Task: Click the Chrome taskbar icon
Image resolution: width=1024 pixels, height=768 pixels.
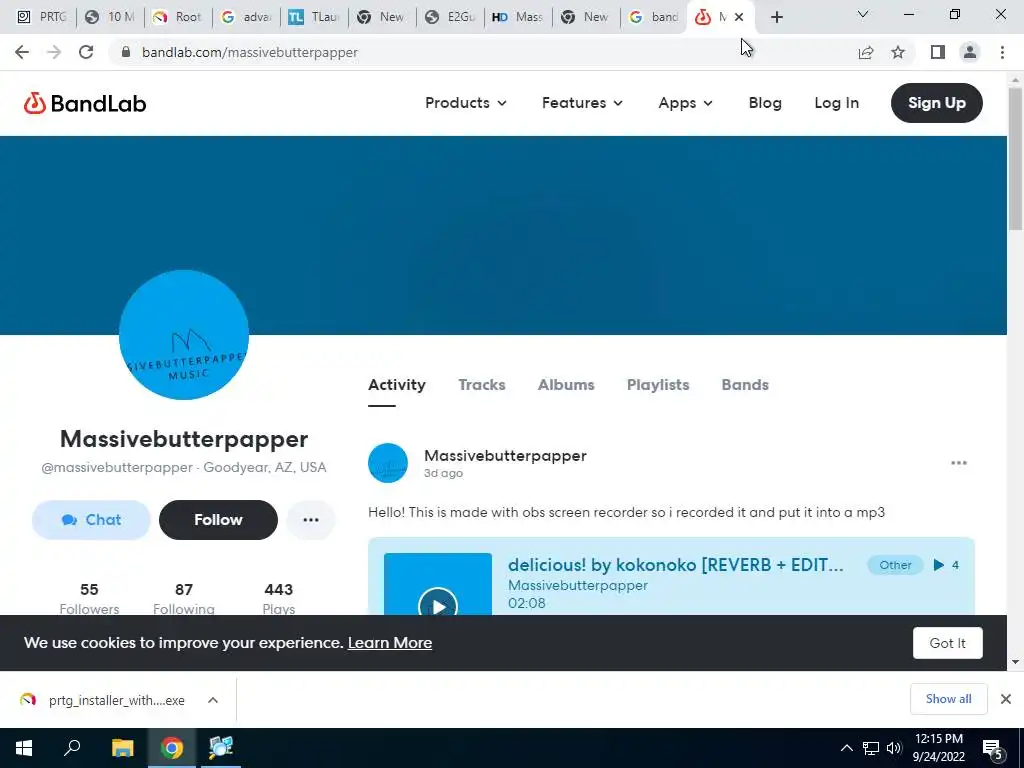Action: click(172, 748)
